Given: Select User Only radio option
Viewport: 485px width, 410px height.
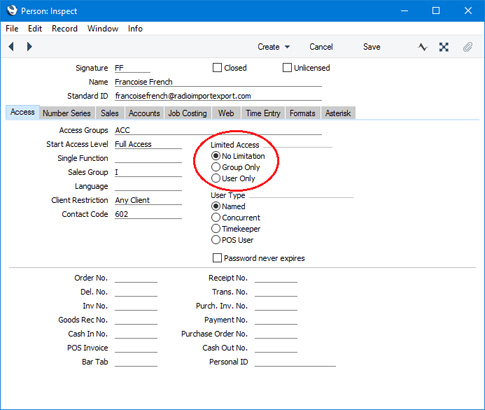Looking at the screenshot, I should [216, 178].
